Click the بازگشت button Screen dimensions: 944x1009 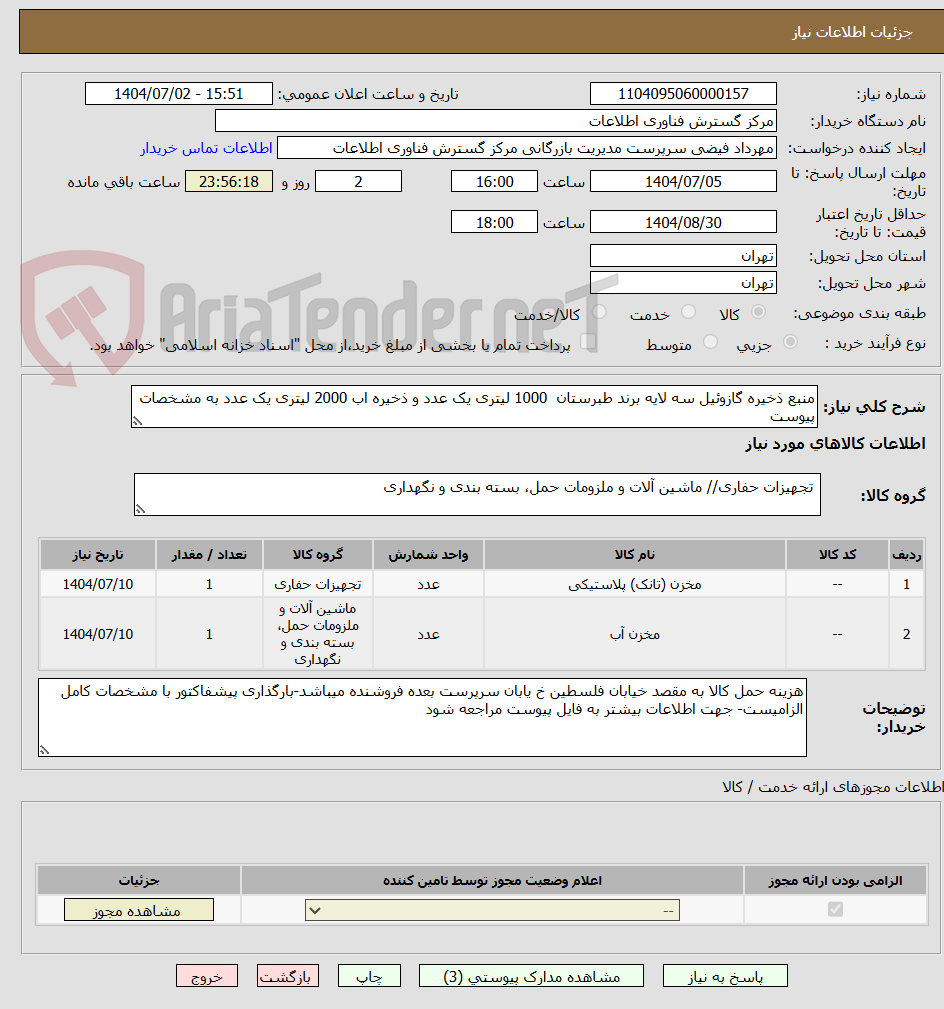pyautogui.click(x=288, y=975)
